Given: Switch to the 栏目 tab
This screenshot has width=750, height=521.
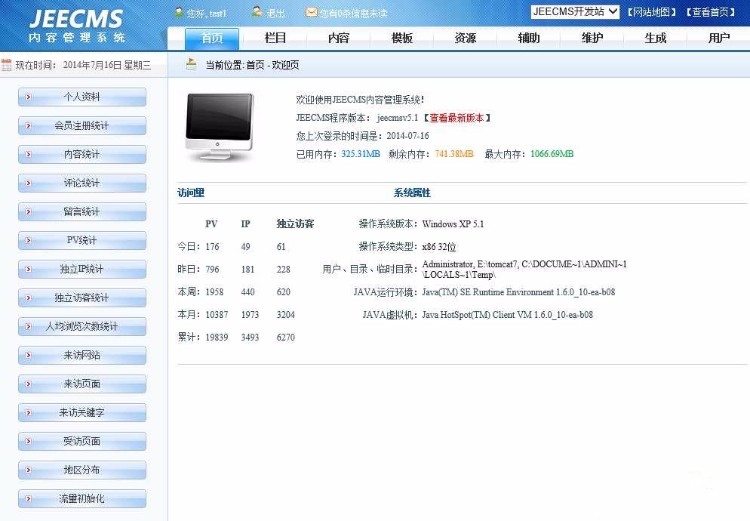Looking at the screenshot, I should (x=275, y=38).
